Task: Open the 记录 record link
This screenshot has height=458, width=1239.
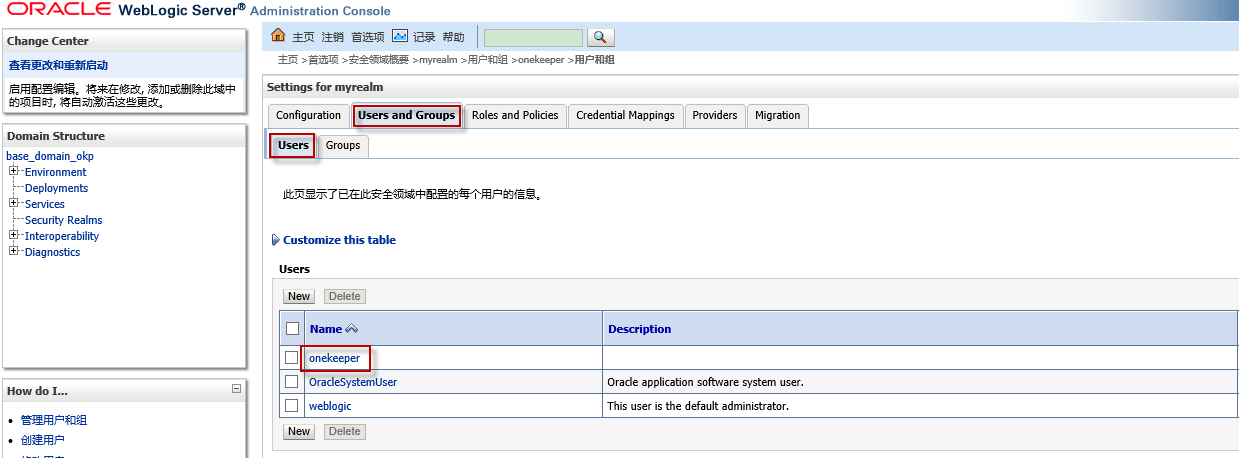Action: [x=424, y=37]
